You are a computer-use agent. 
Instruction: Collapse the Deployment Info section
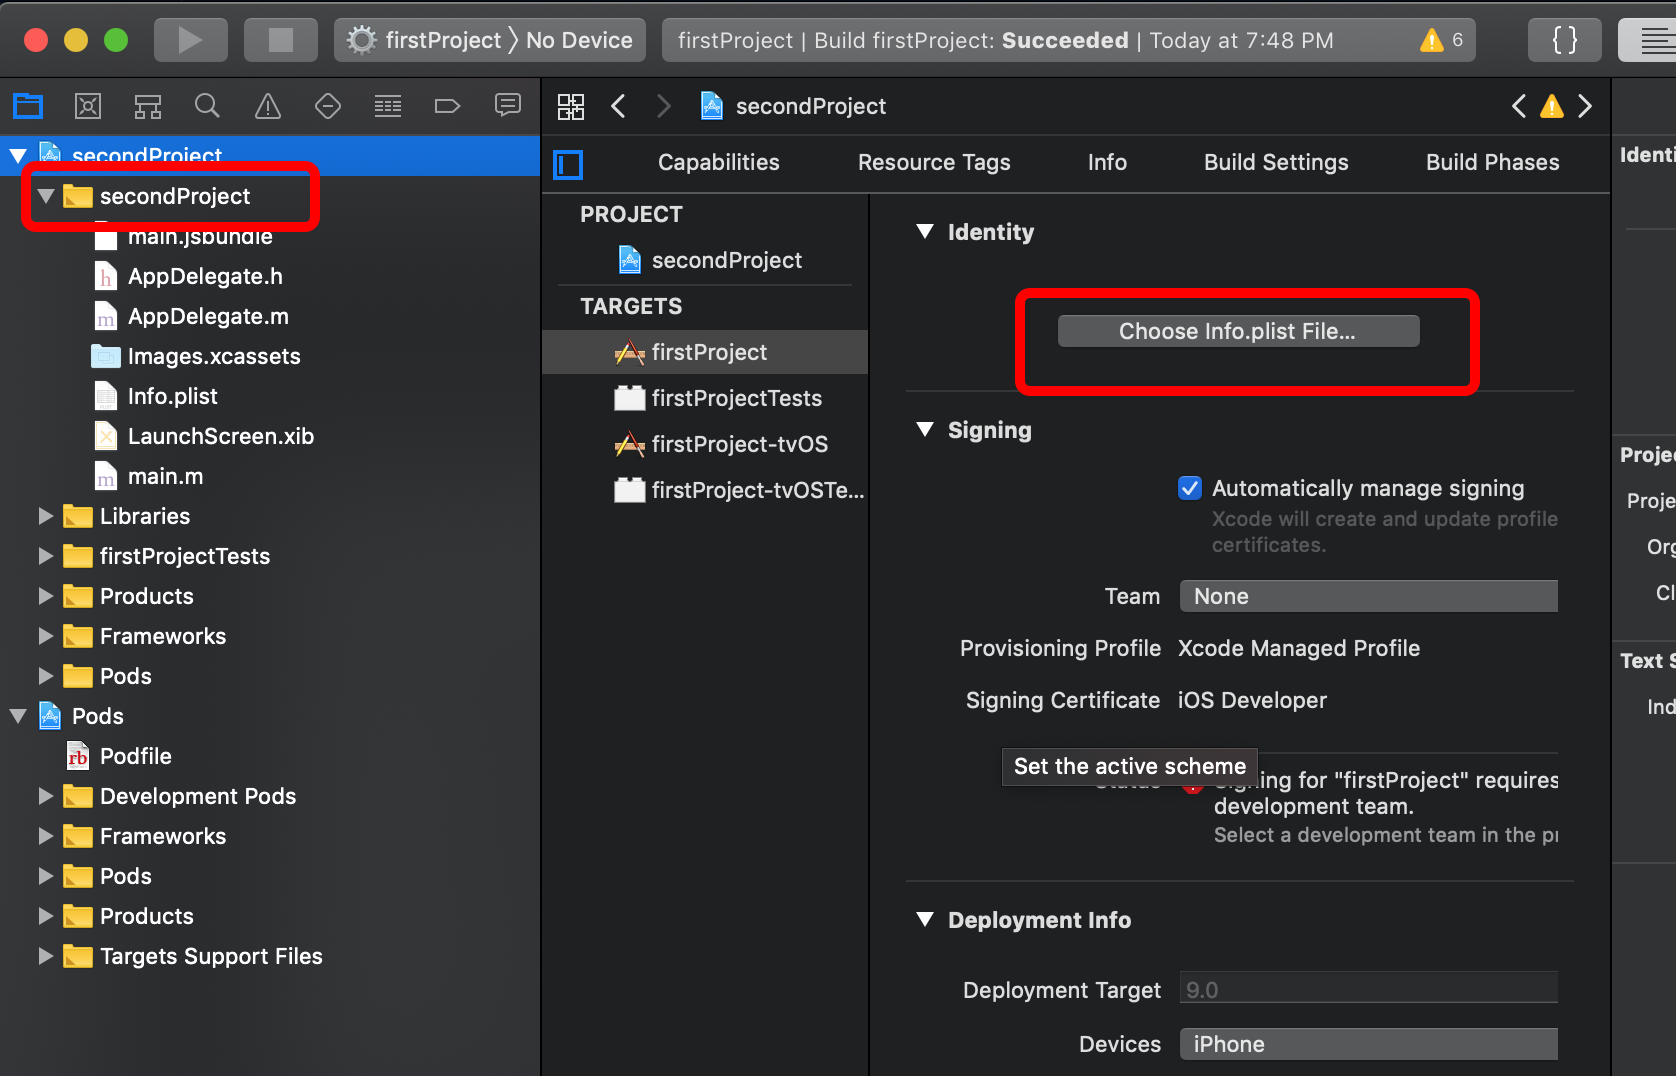[925, 920]
